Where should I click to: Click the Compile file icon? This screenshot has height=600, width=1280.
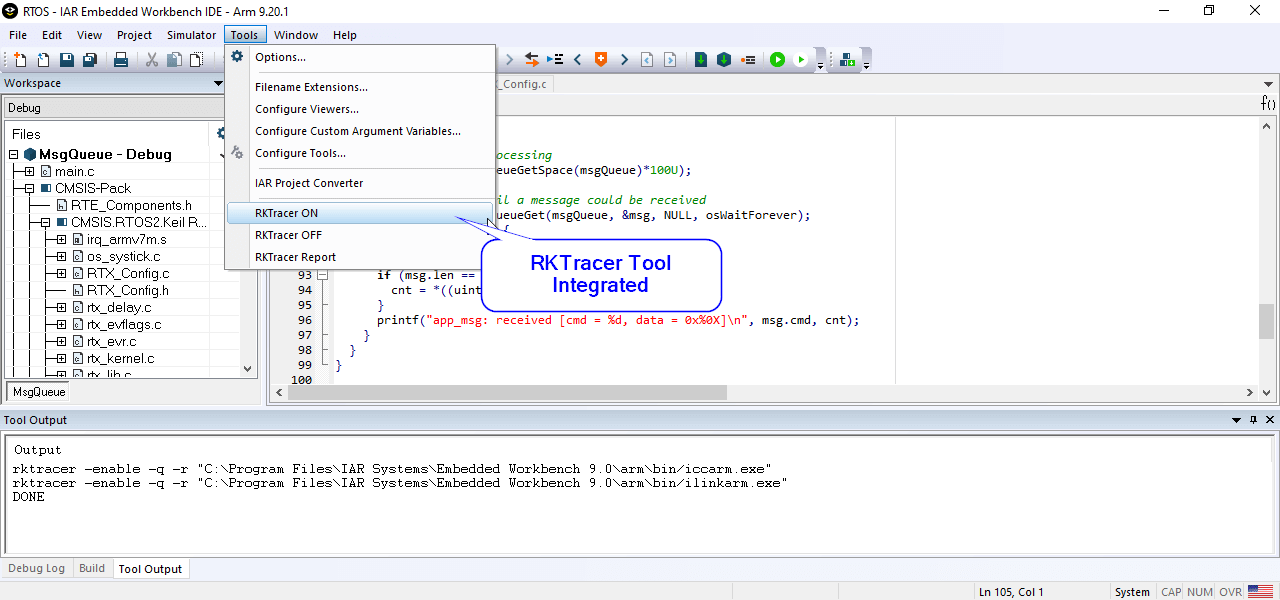click(x=701, y=60)
